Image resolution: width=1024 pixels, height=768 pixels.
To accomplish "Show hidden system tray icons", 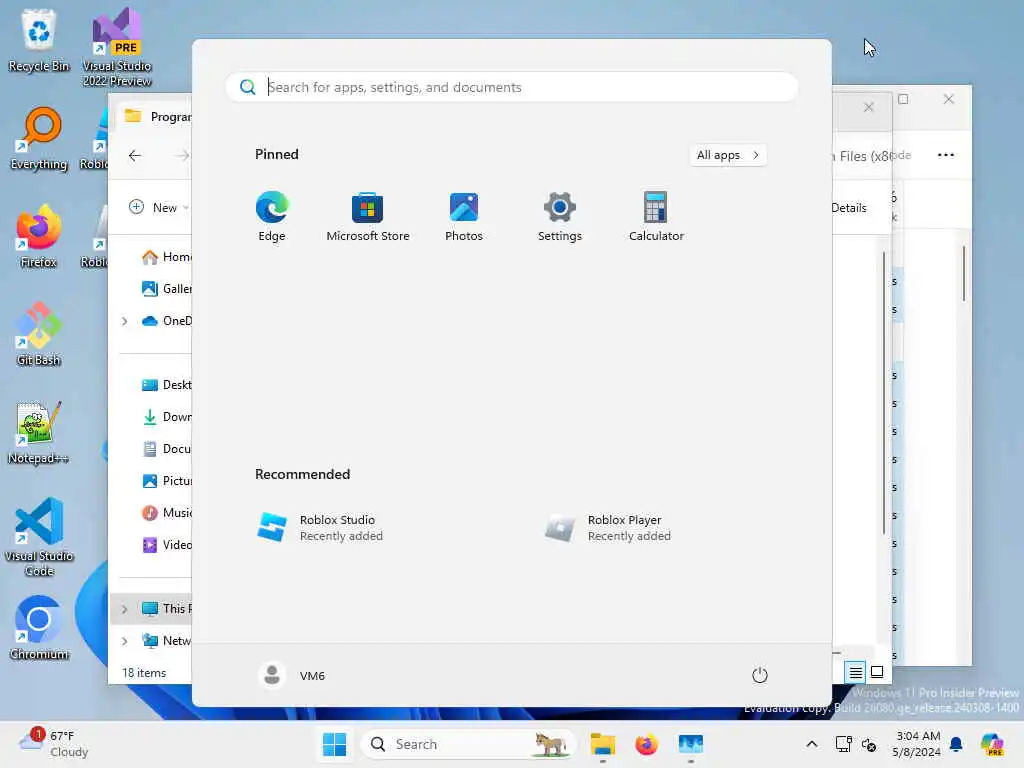I will [811, 744].
